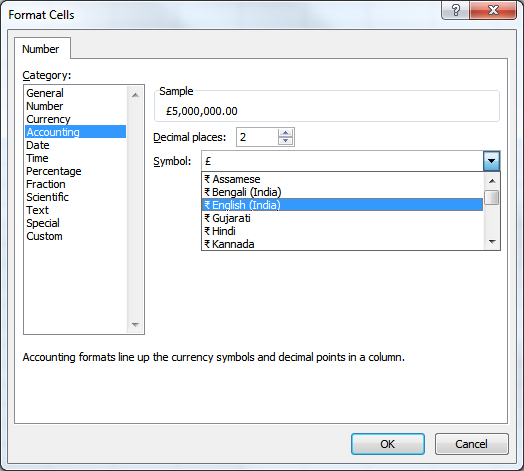Click into the Decimal places field
The width and height of the screenshot is (524, 471).
[257, 137]
